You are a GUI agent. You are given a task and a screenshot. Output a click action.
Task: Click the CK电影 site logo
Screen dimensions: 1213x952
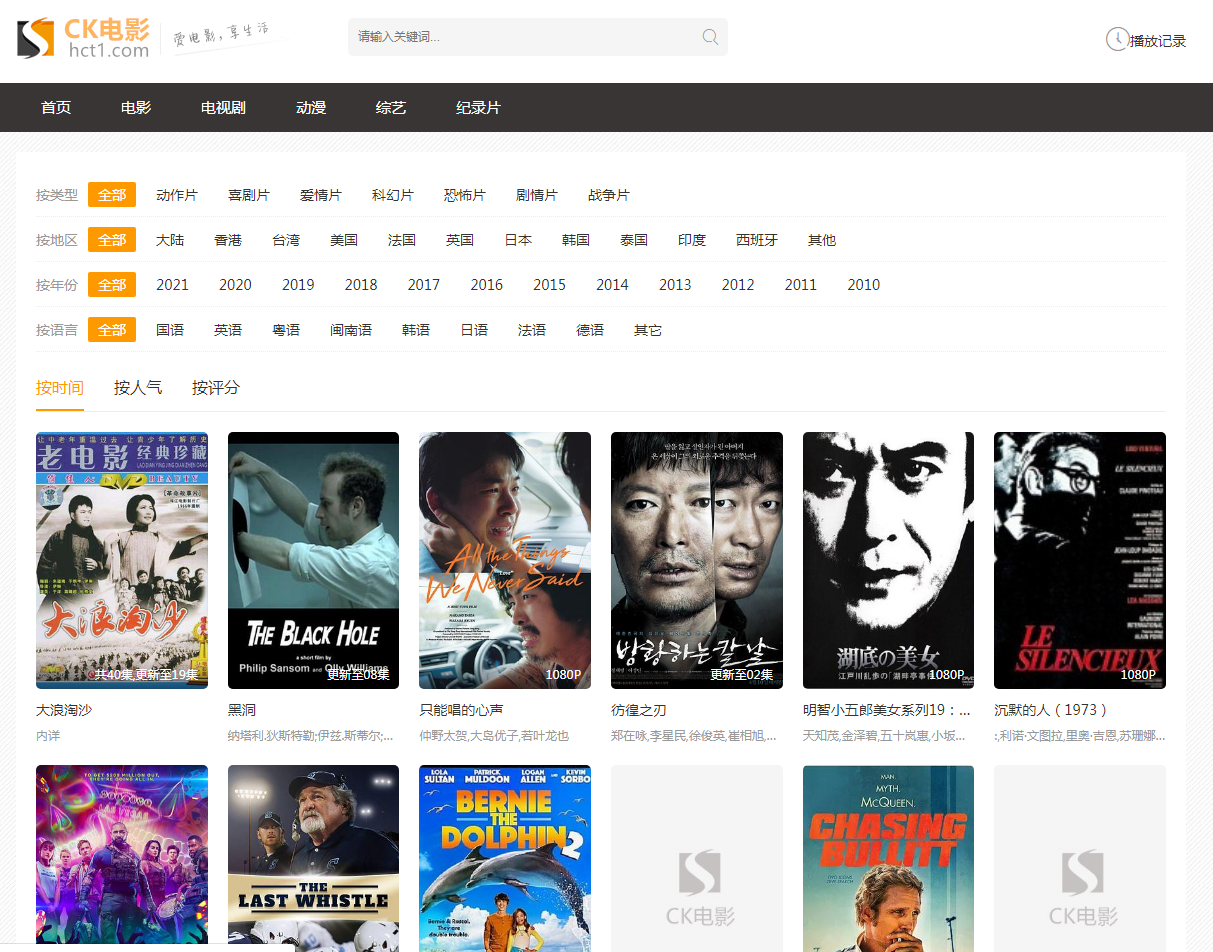(84, 38)
